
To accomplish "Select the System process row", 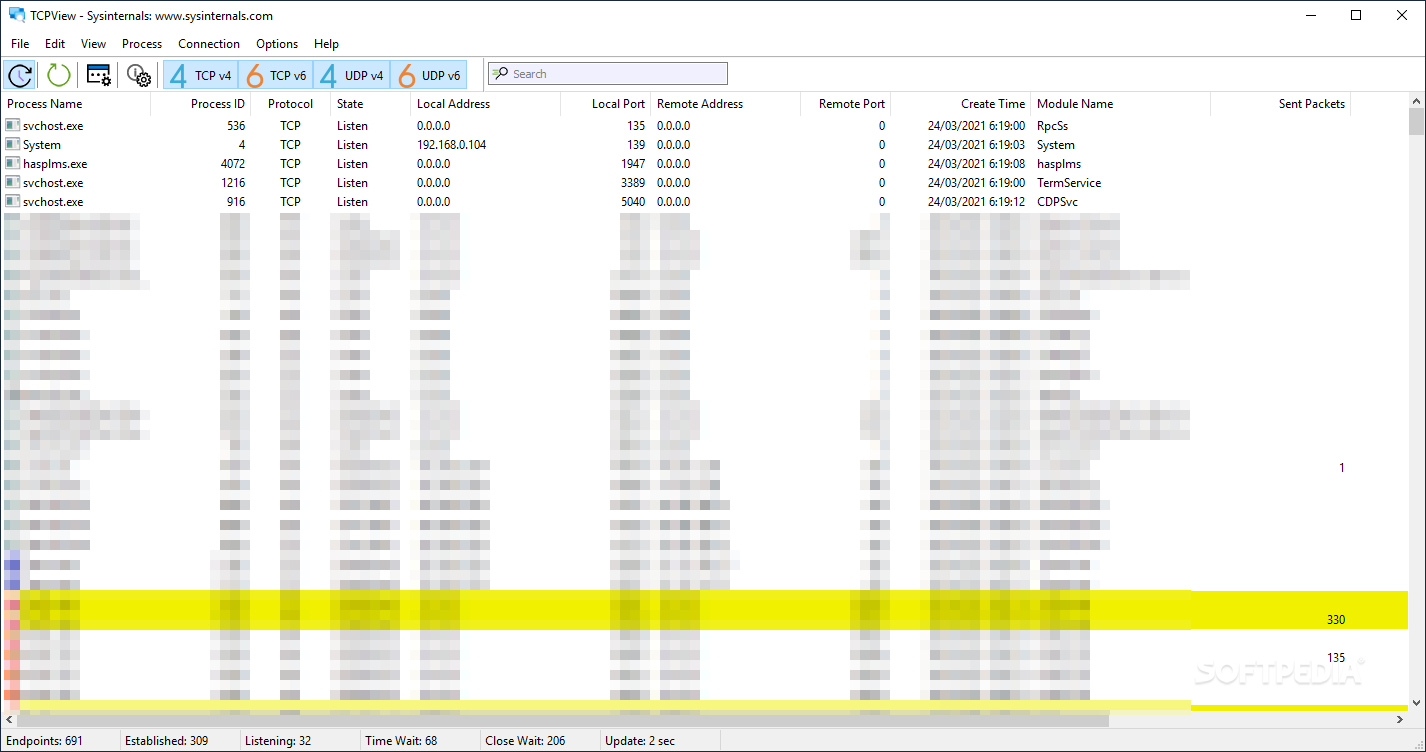I will click(704, 145).
